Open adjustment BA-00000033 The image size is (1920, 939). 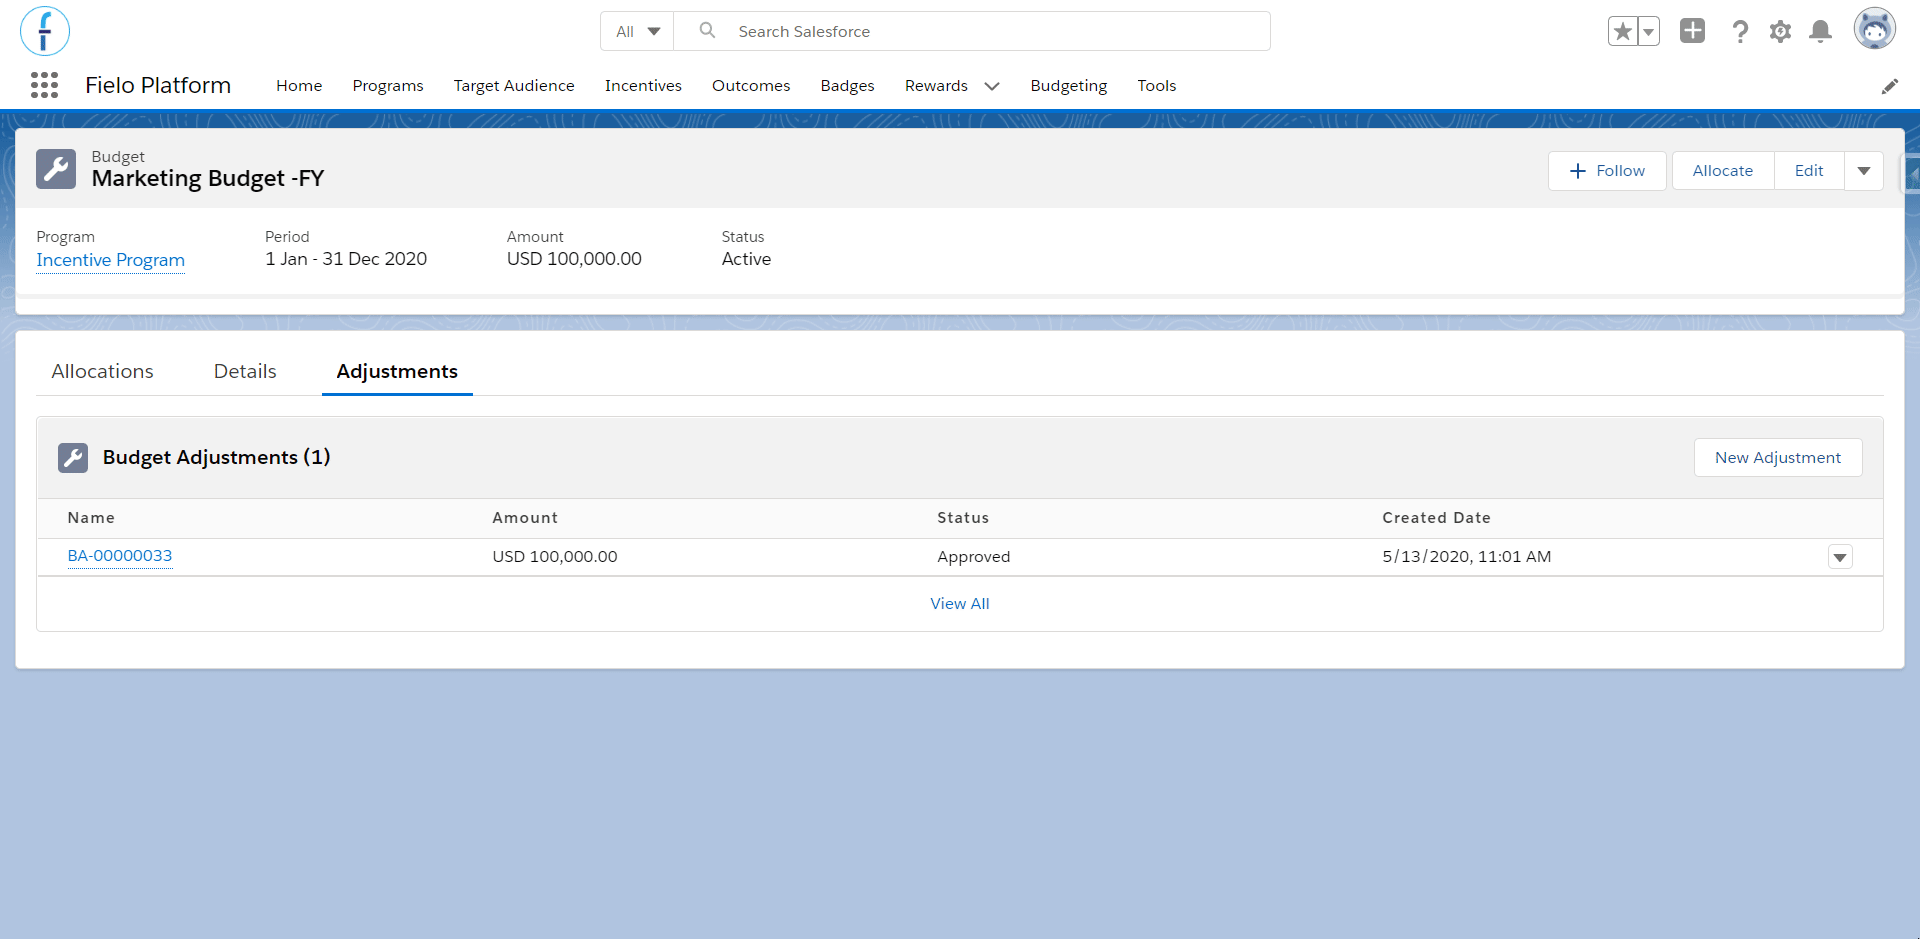pyautogui.click(x=120, y=556)
